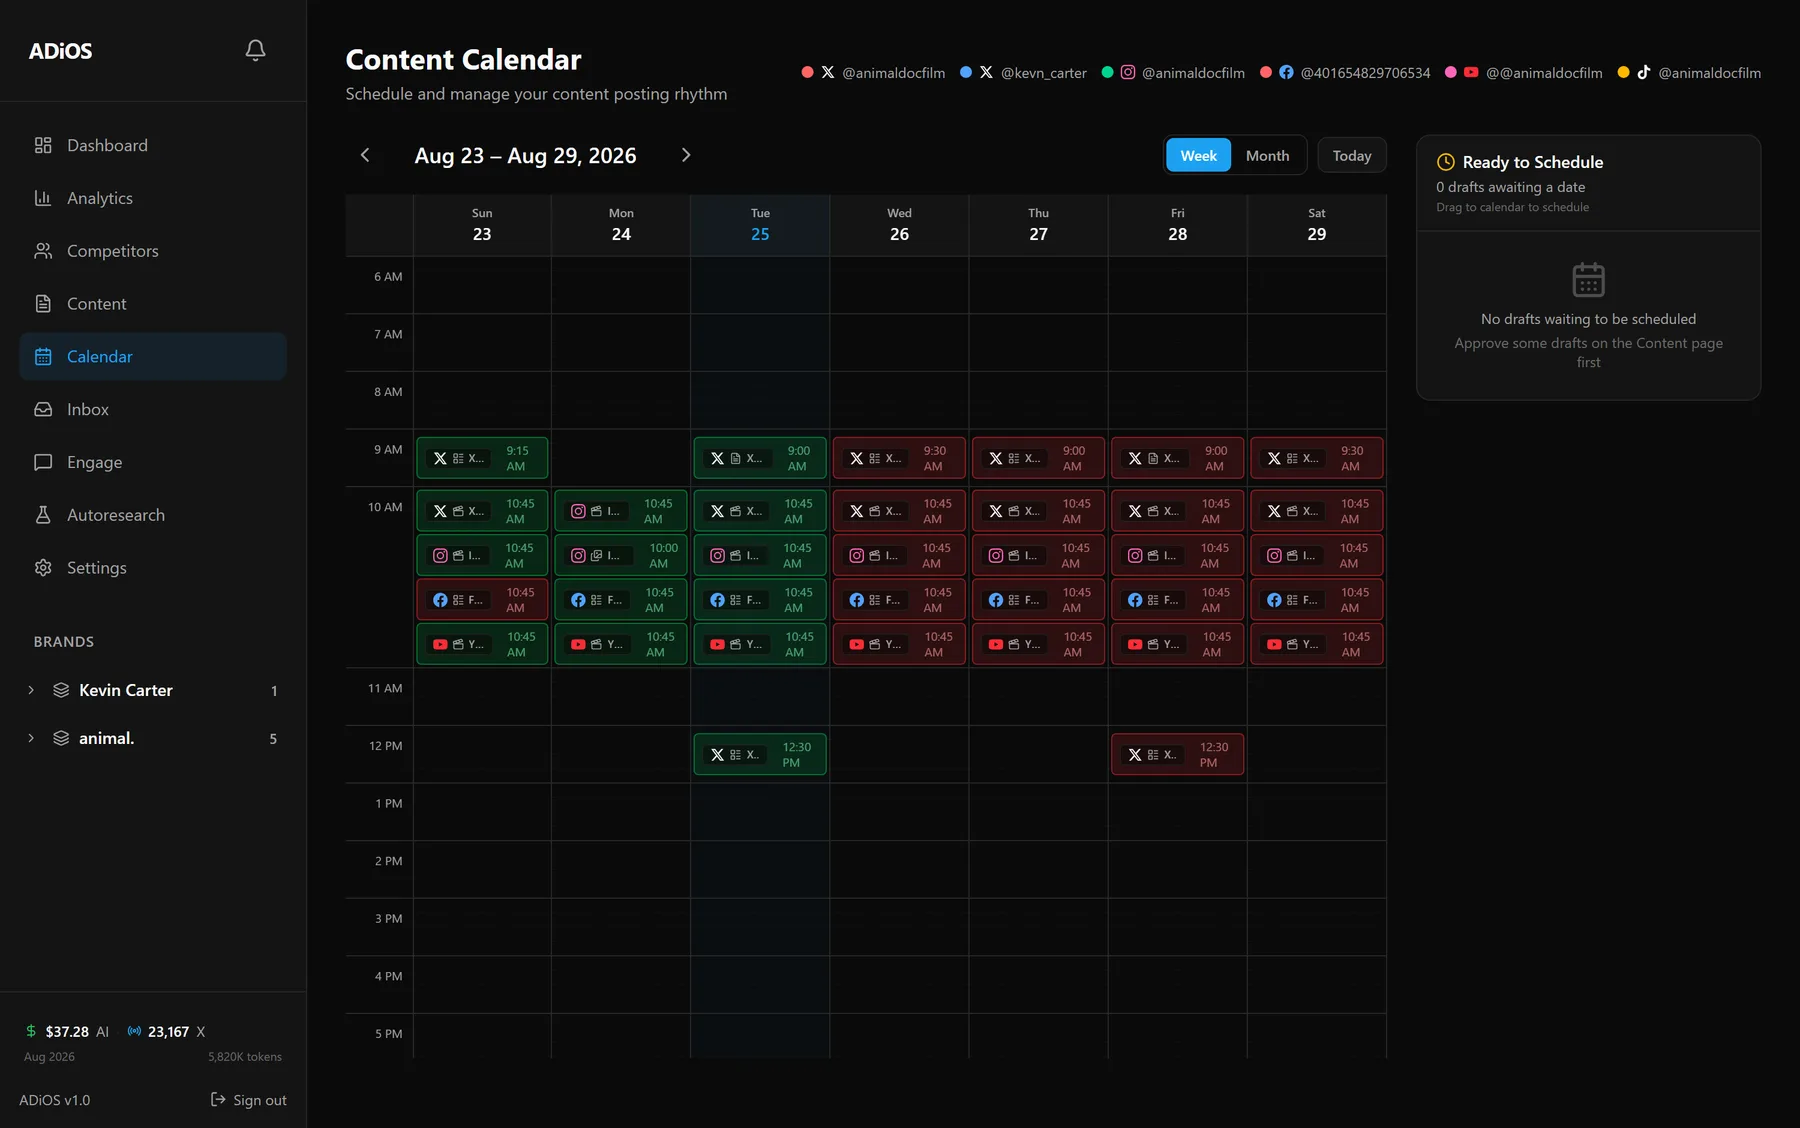
Task: Click the YouTube icon for @@animaldocfilm
Action: (1471, 72)
